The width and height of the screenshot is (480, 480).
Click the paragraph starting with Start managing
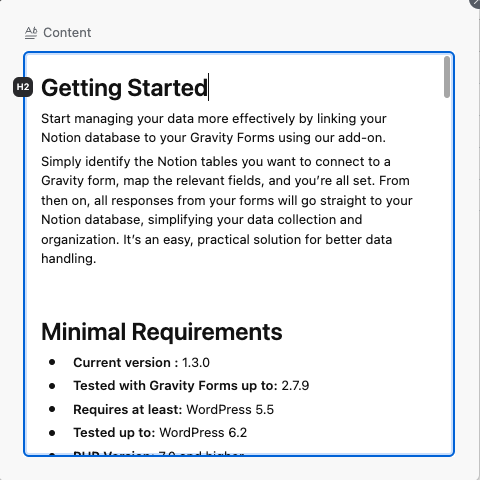214,128
